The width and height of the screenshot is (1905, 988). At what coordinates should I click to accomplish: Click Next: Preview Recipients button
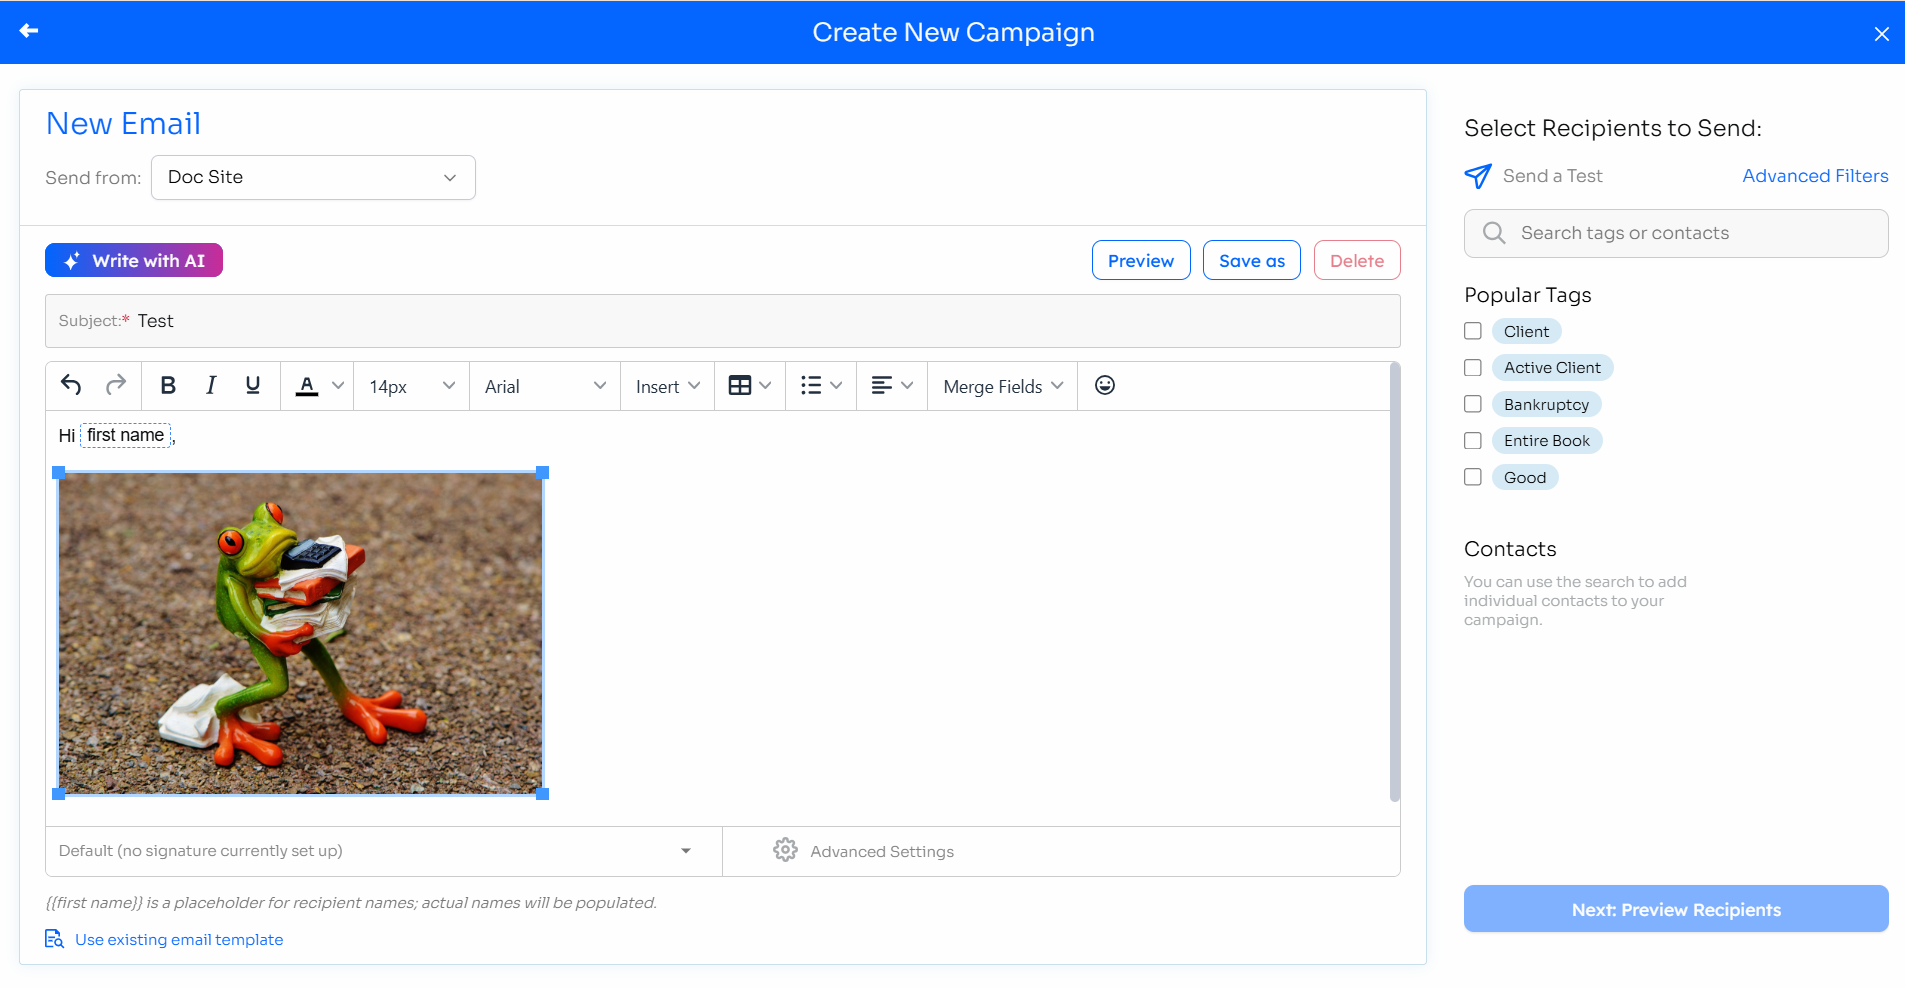point(1676,909)
